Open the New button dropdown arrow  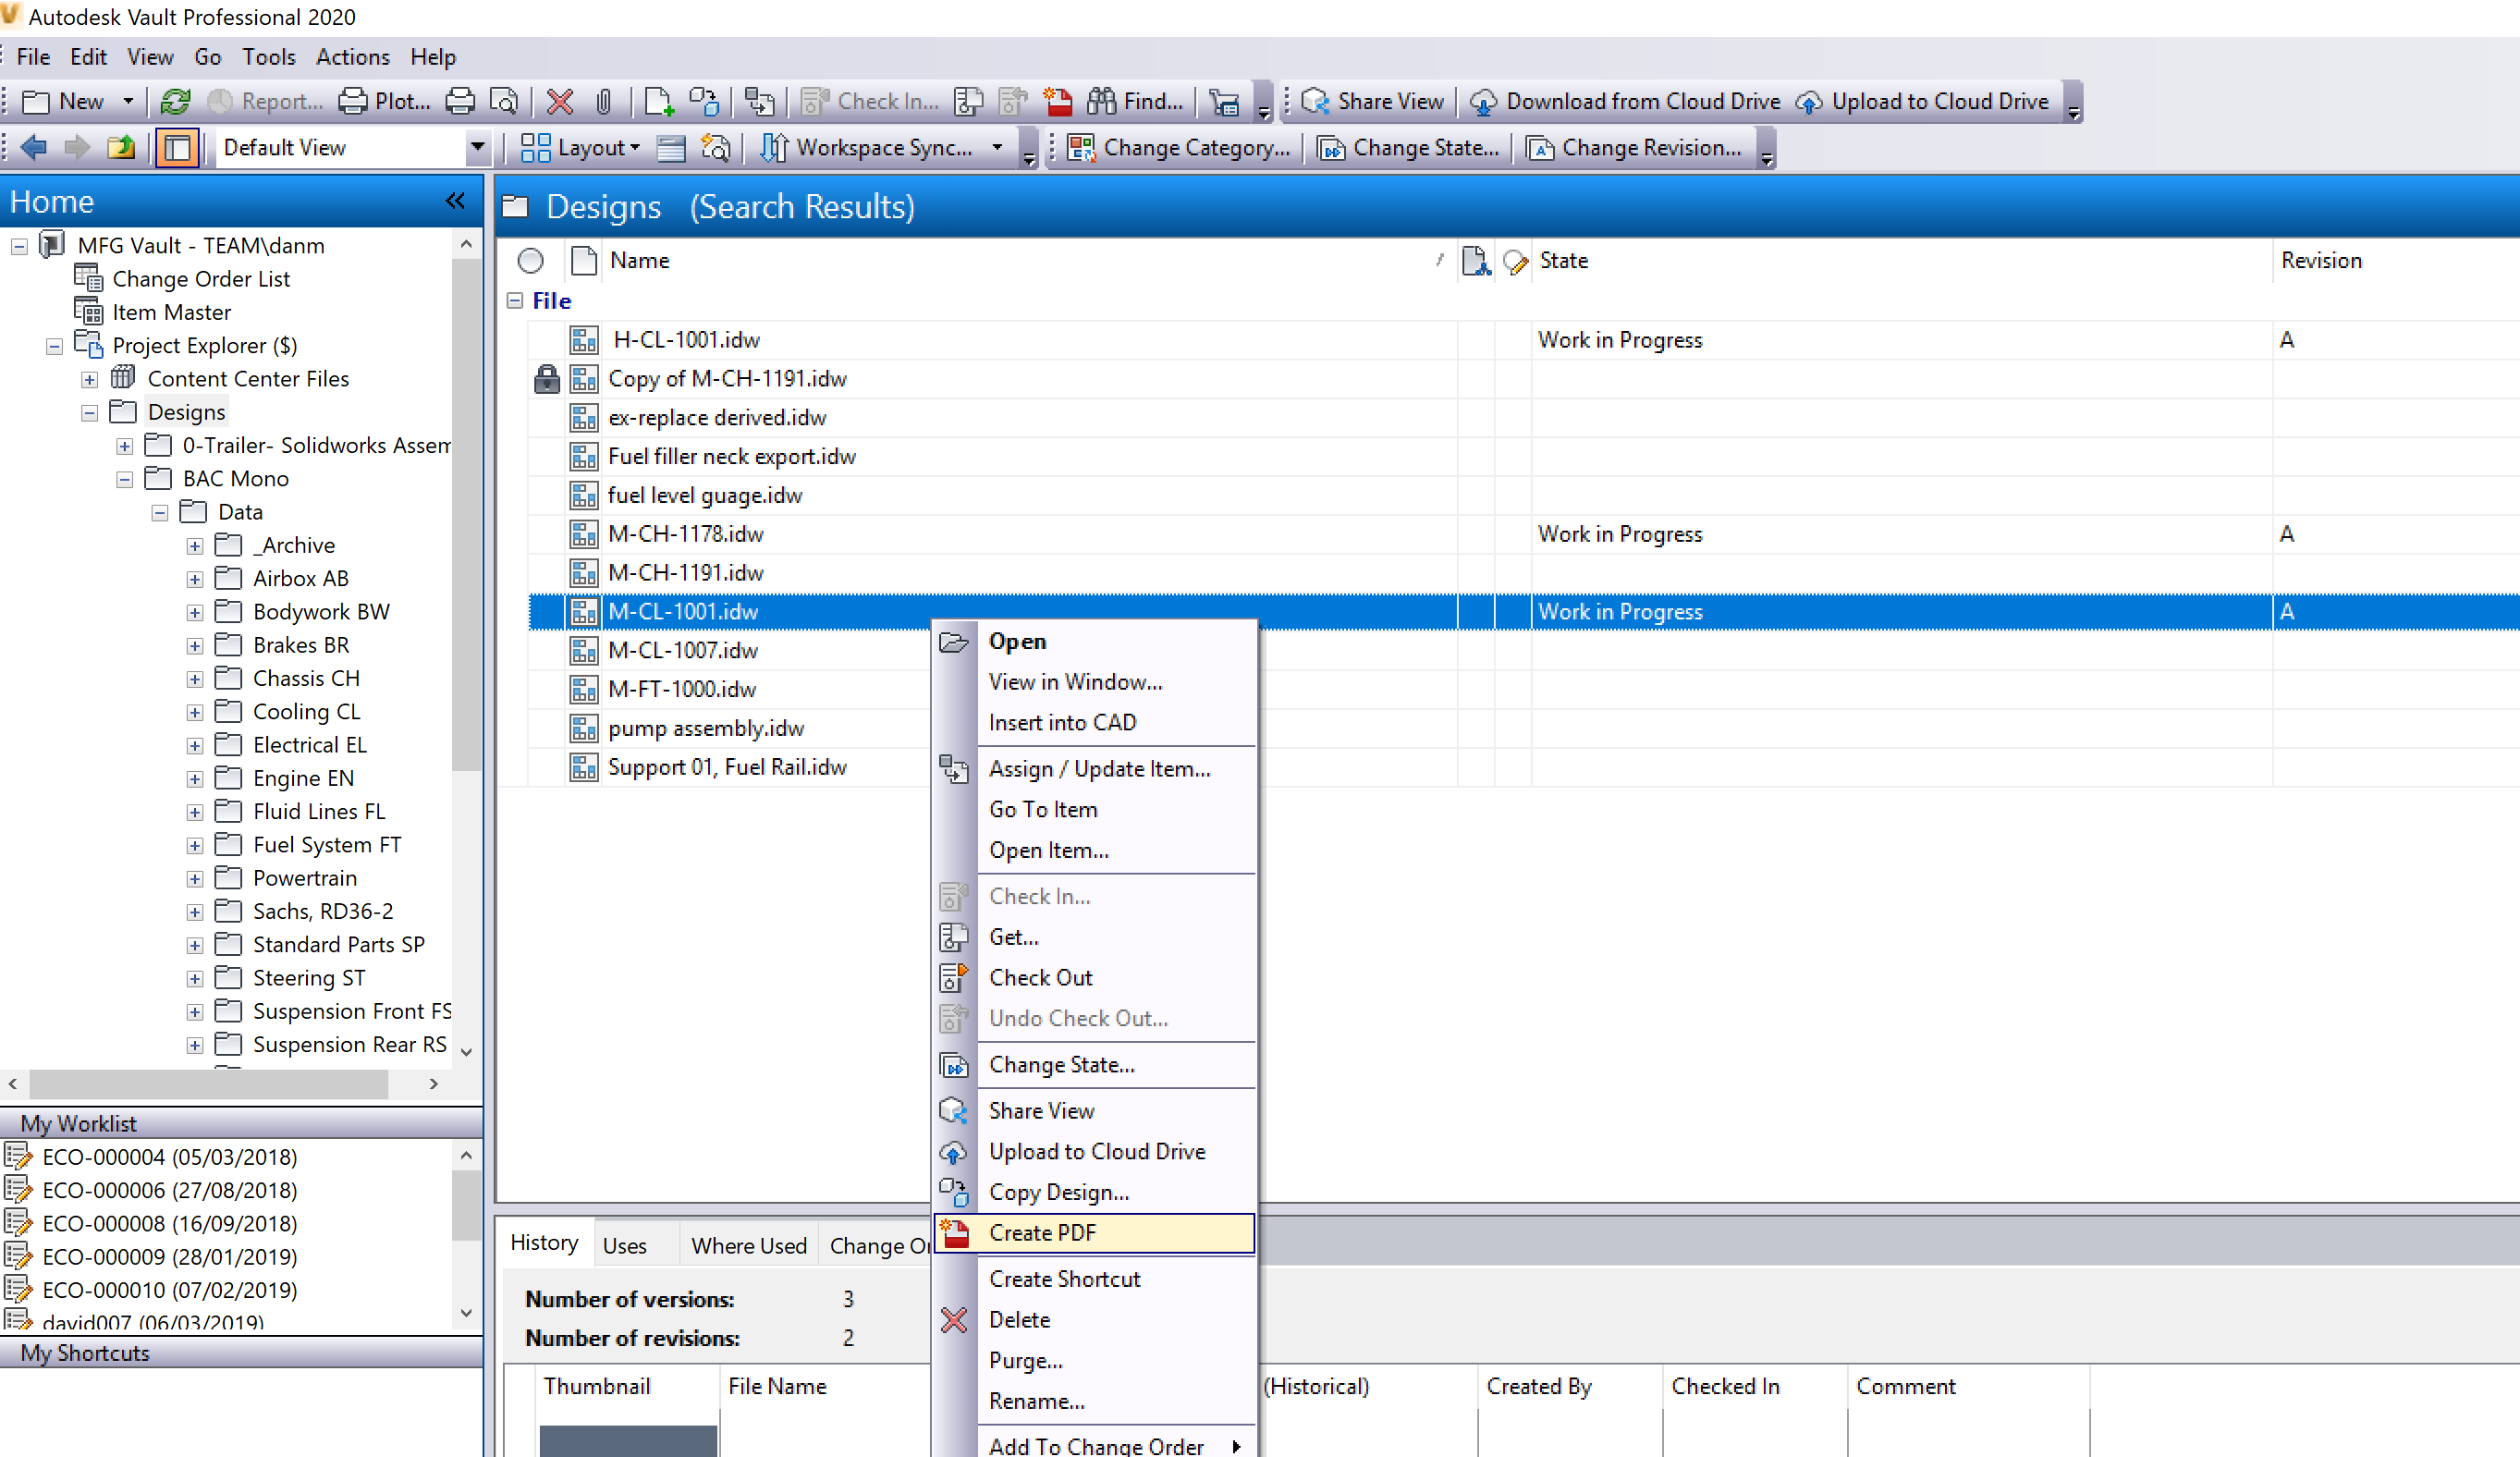128,101
